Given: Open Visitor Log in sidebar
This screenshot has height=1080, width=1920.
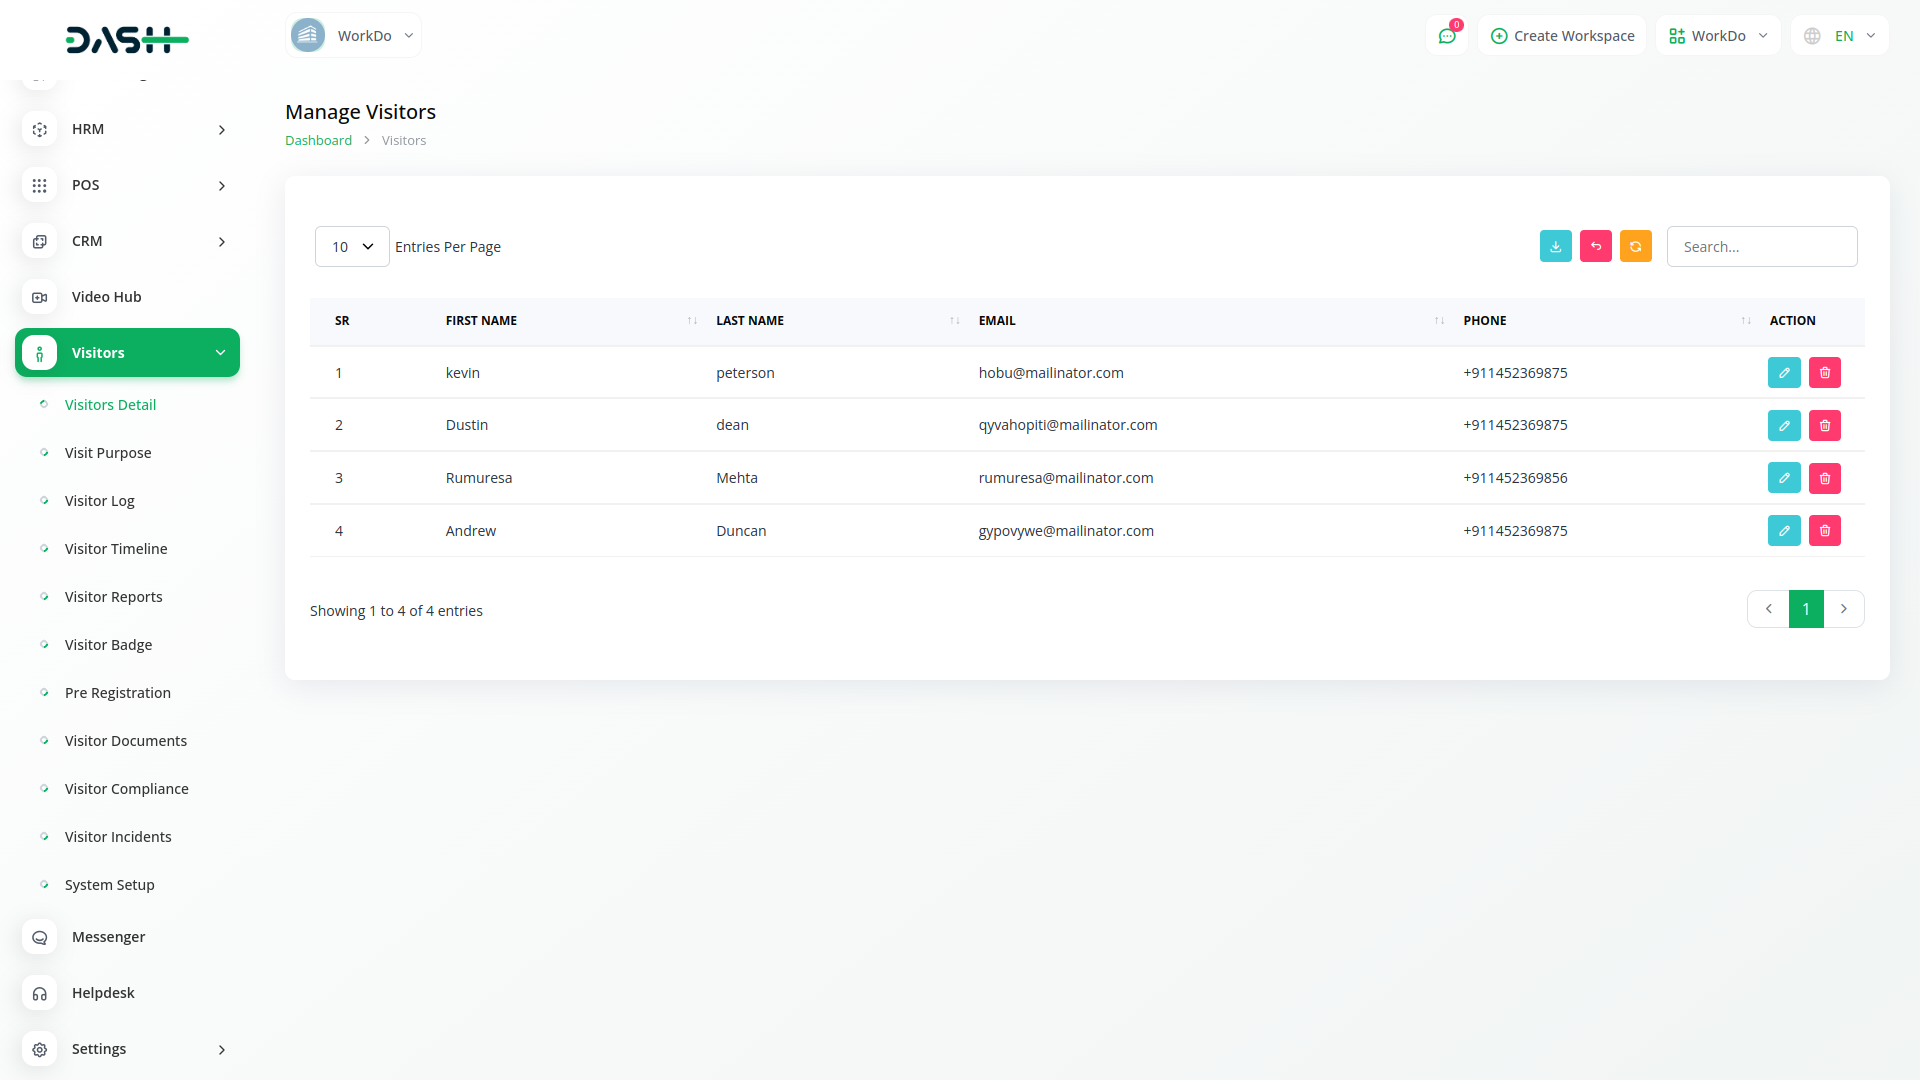Looking at the screenshot, I should (x=99, y=501).
